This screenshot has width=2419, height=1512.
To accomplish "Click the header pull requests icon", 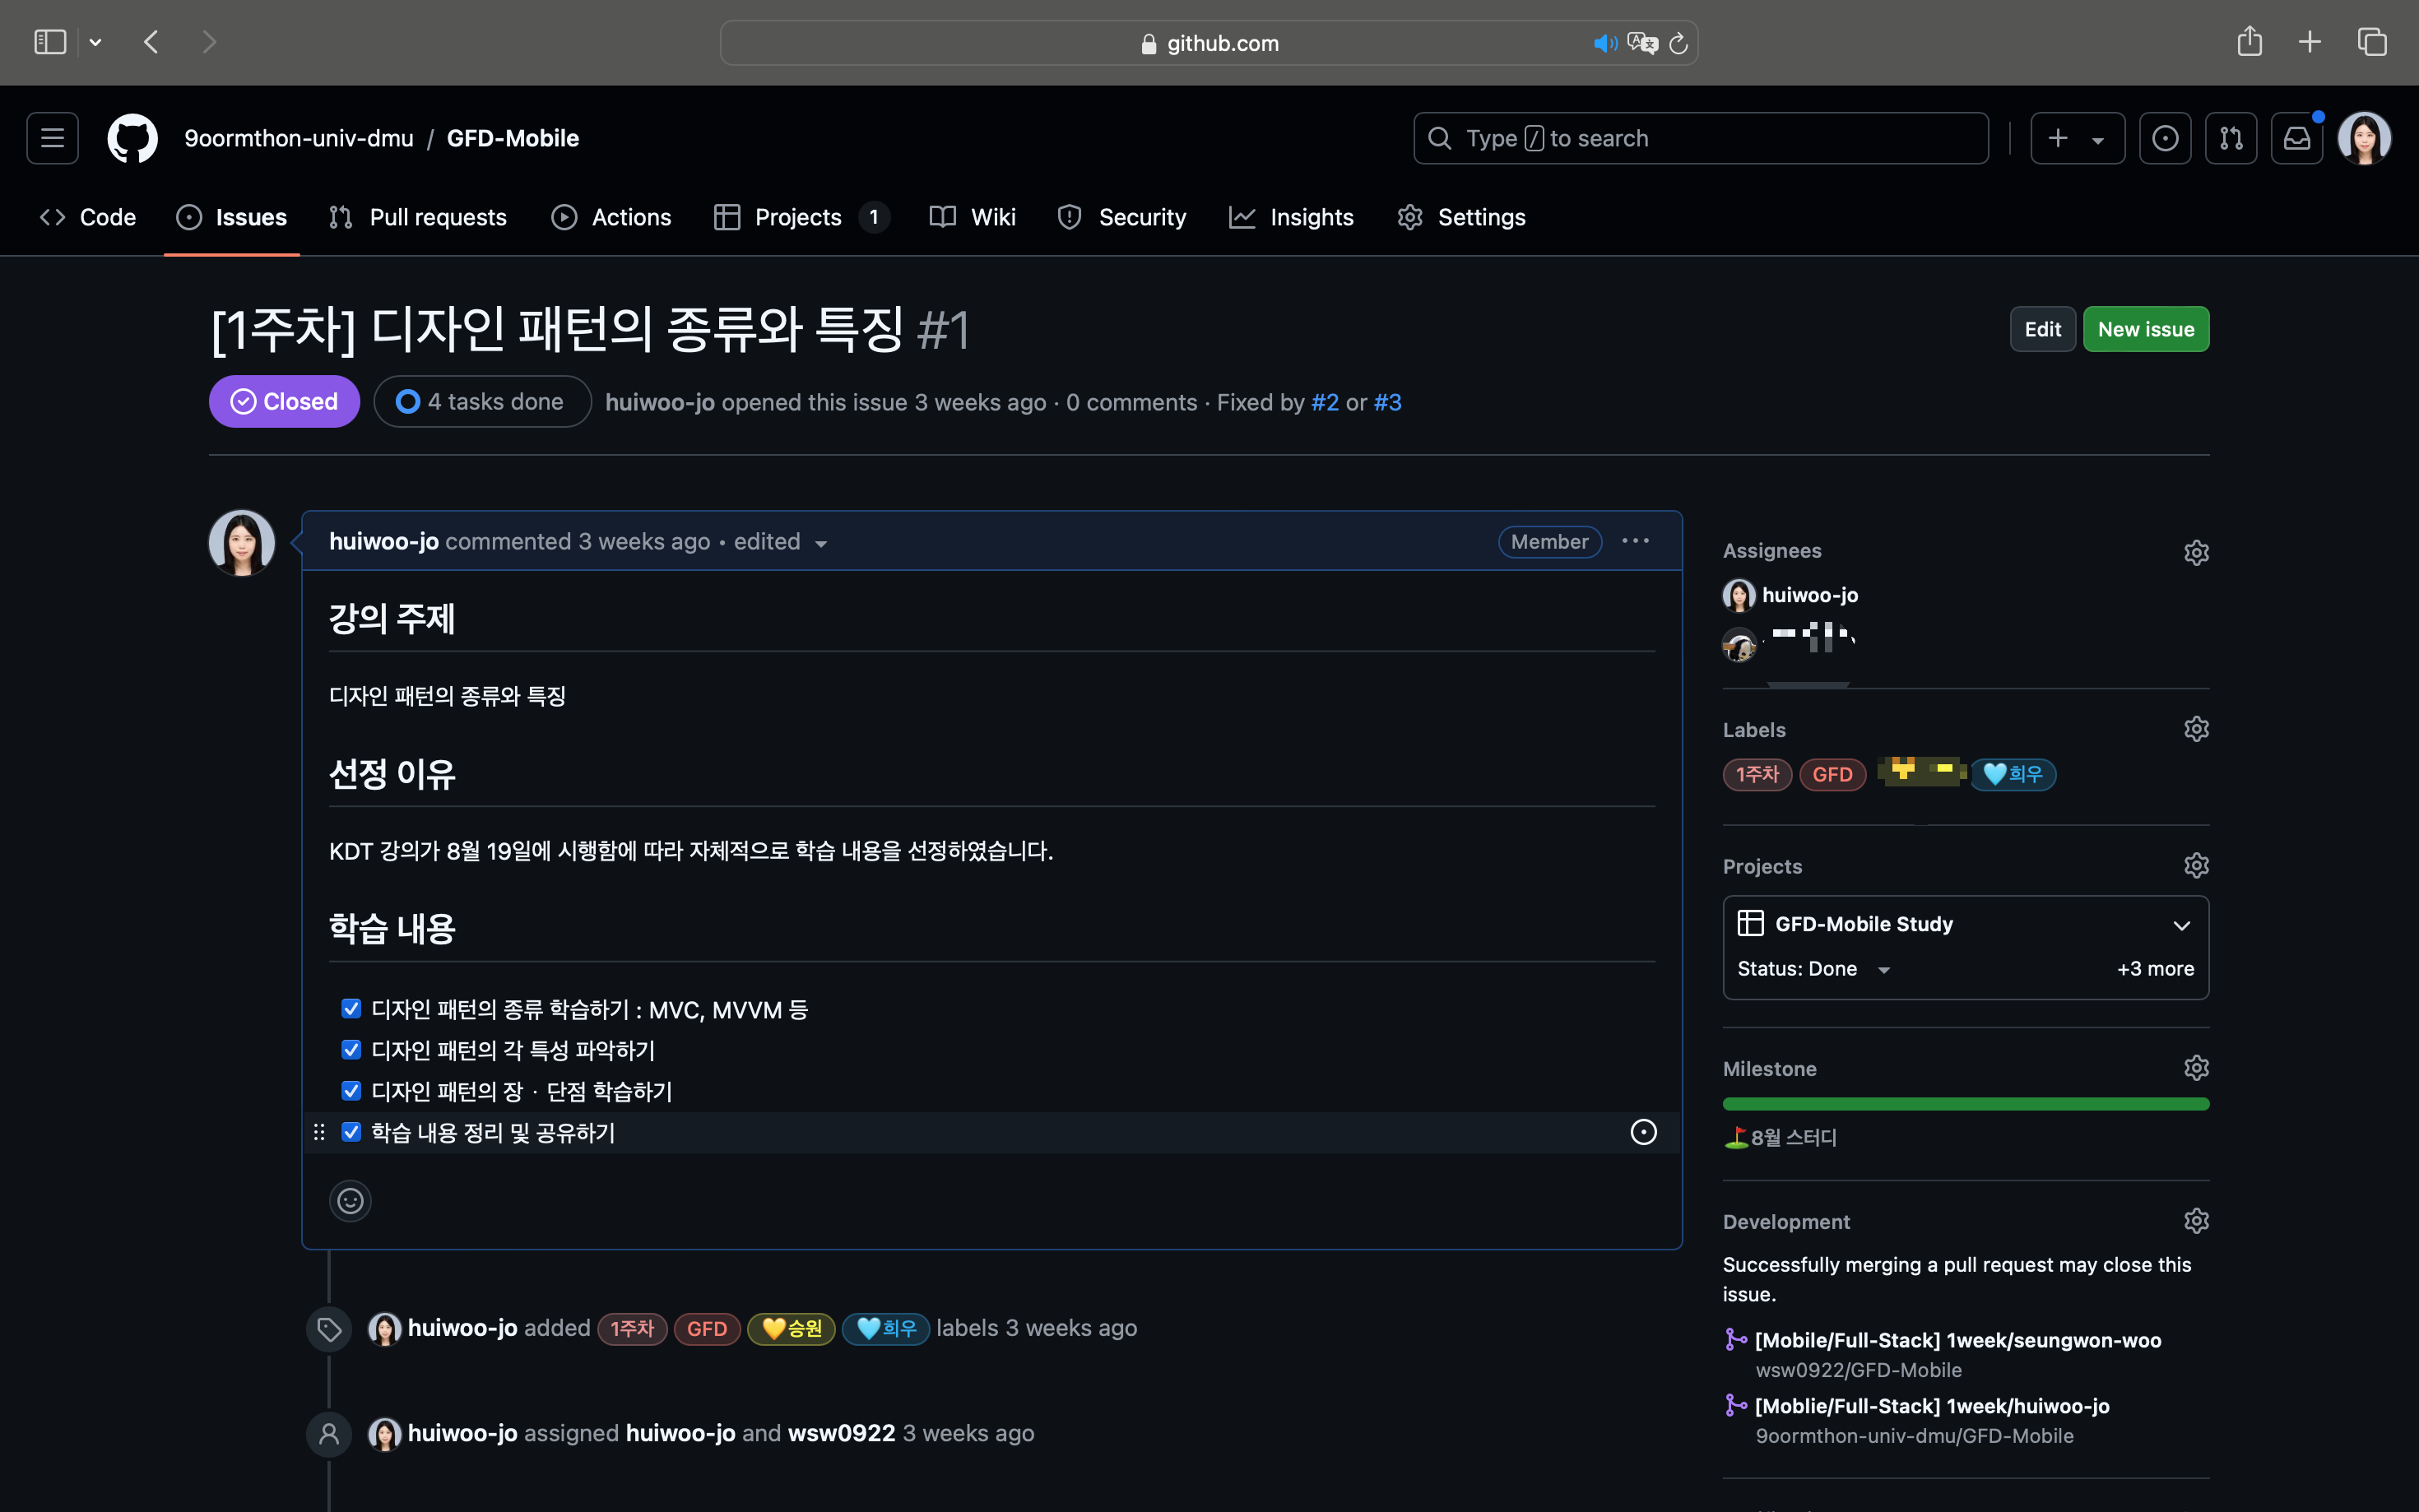I will pos(2230,138).
